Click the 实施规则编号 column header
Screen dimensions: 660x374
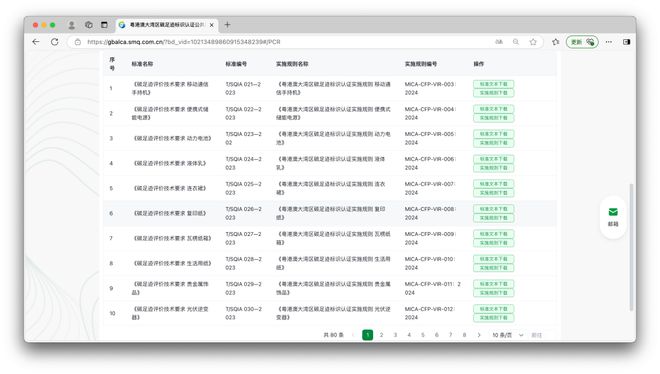pyautogui.click(x=421, y=64)
